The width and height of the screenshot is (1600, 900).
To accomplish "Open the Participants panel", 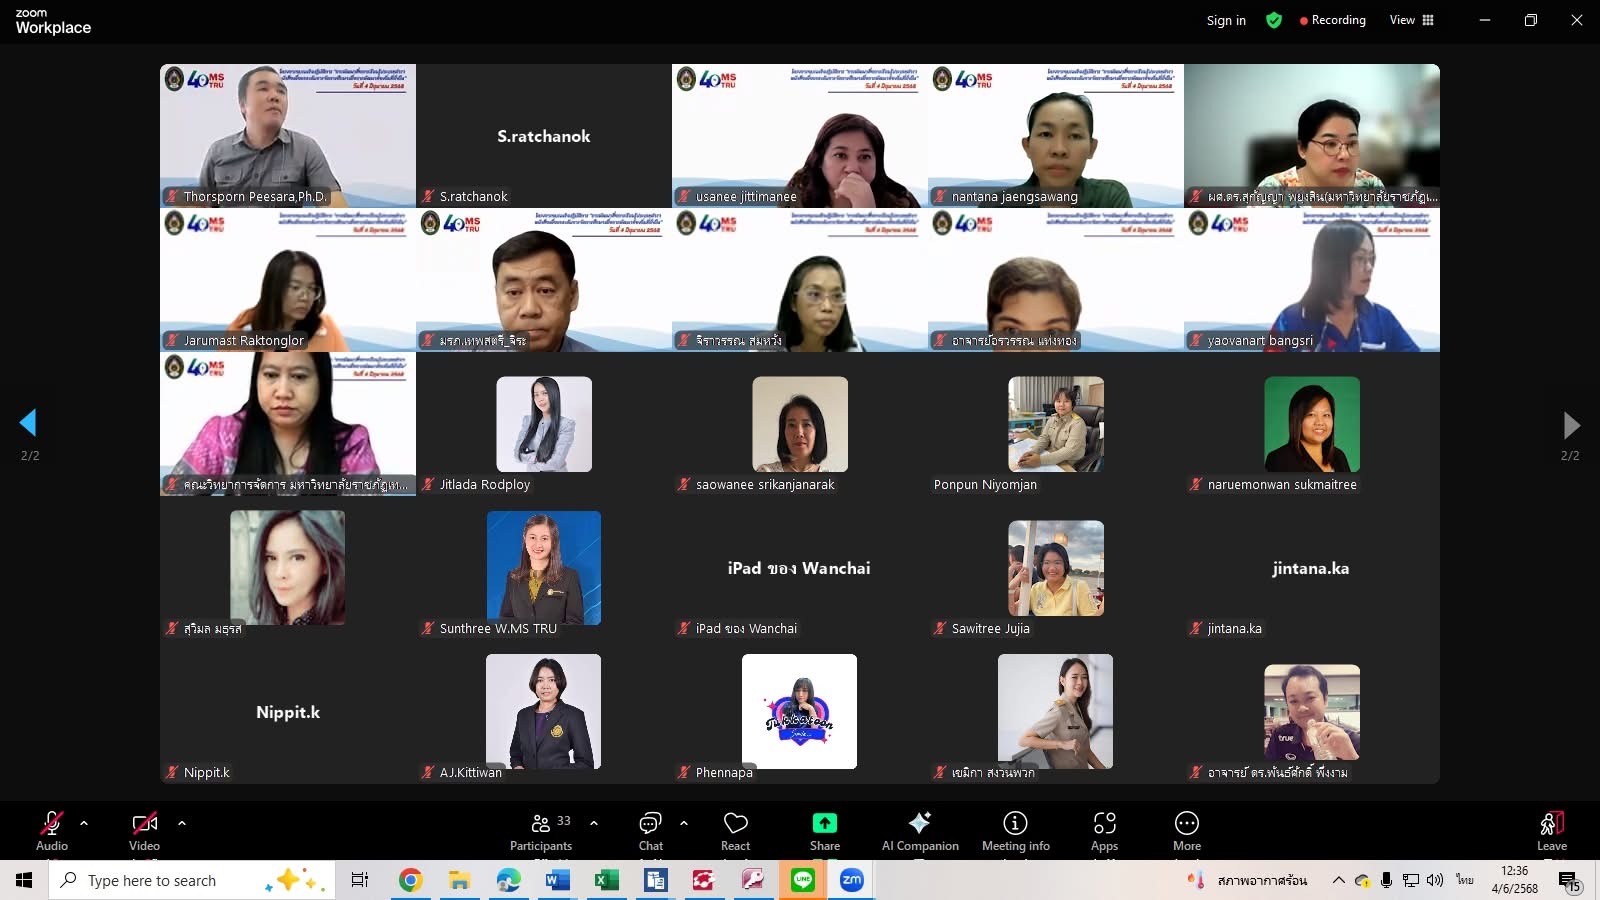I will coord(541,830).
